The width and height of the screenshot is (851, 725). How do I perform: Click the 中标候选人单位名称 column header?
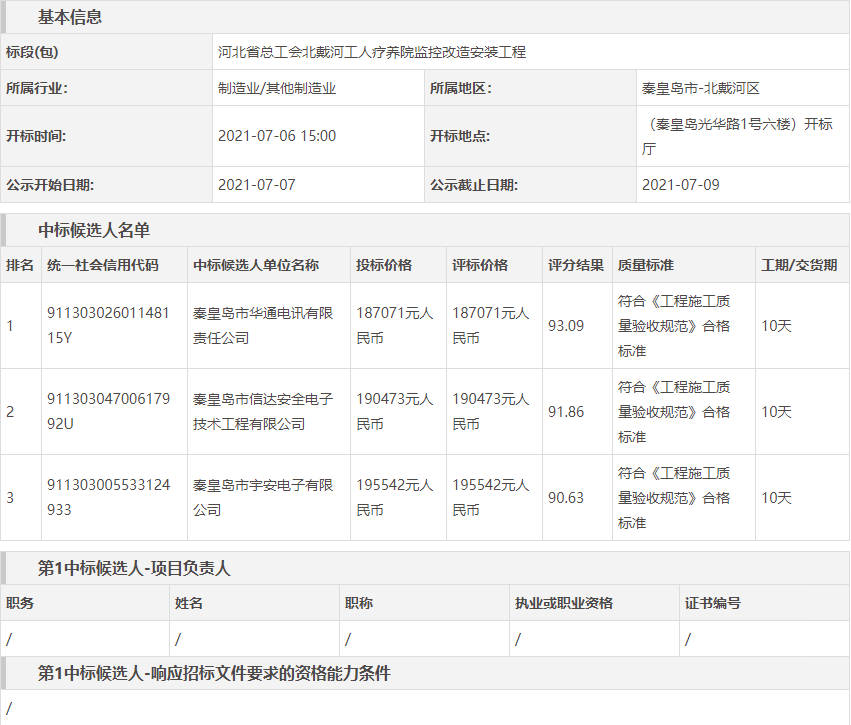[256, 266]
